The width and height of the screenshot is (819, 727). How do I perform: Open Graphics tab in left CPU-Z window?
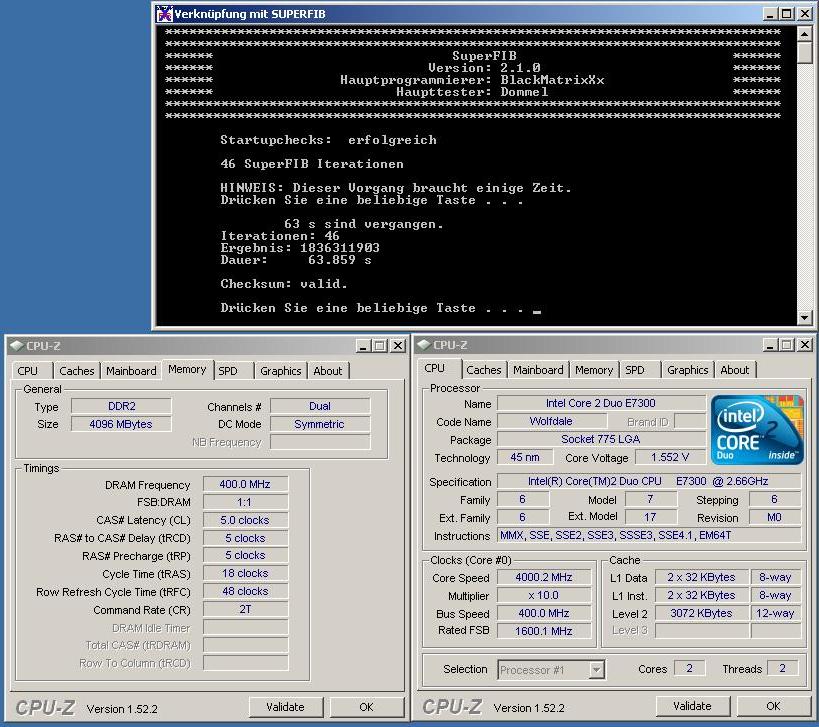coord(280,371)
